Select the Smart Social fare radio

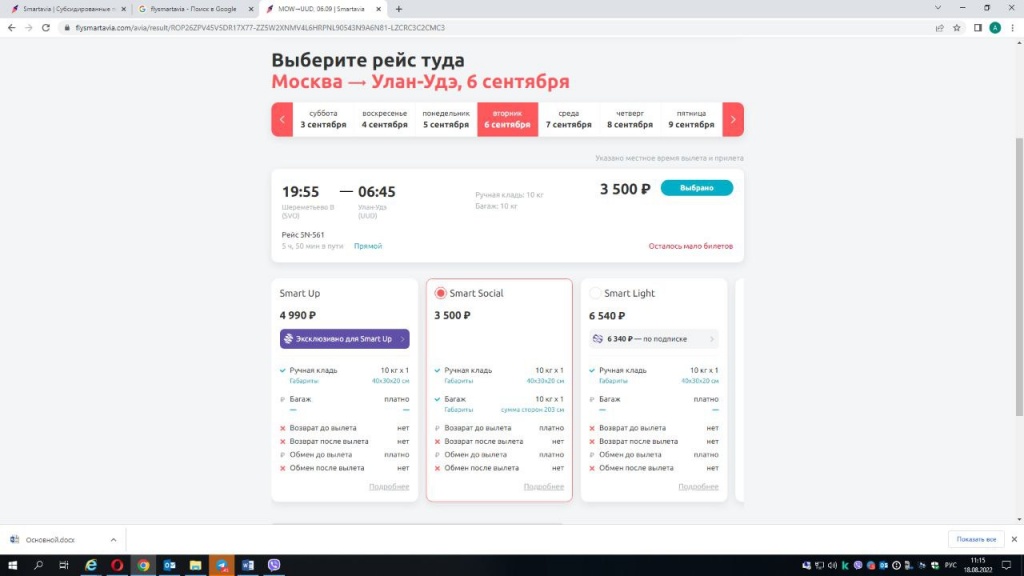[440, 293]
